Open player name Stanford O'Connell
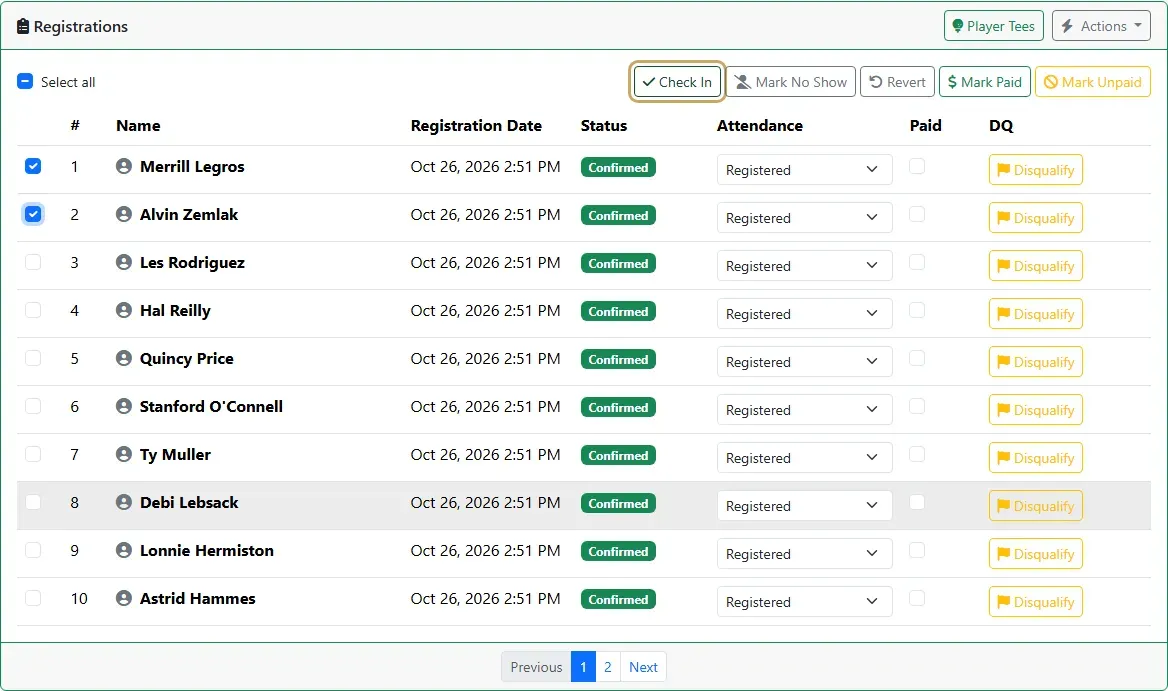Image resolution: width=1168 pixels, height=691 pixels. pos(212,407)
